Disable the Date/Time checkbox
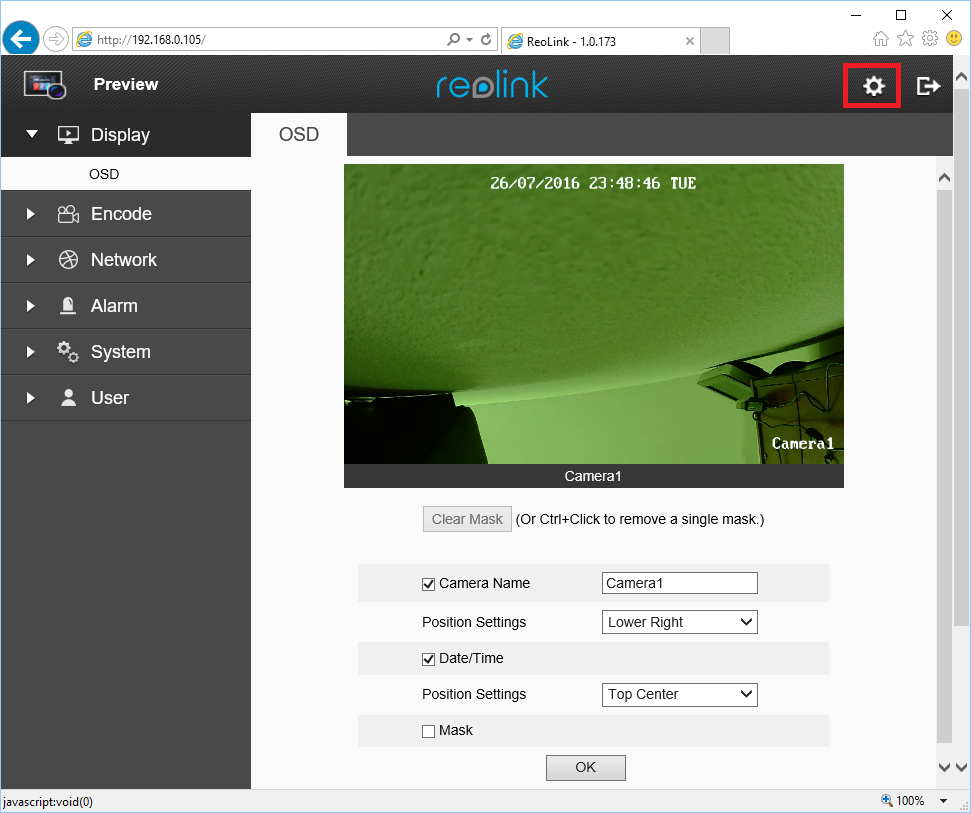 click(x=429, y=659)
